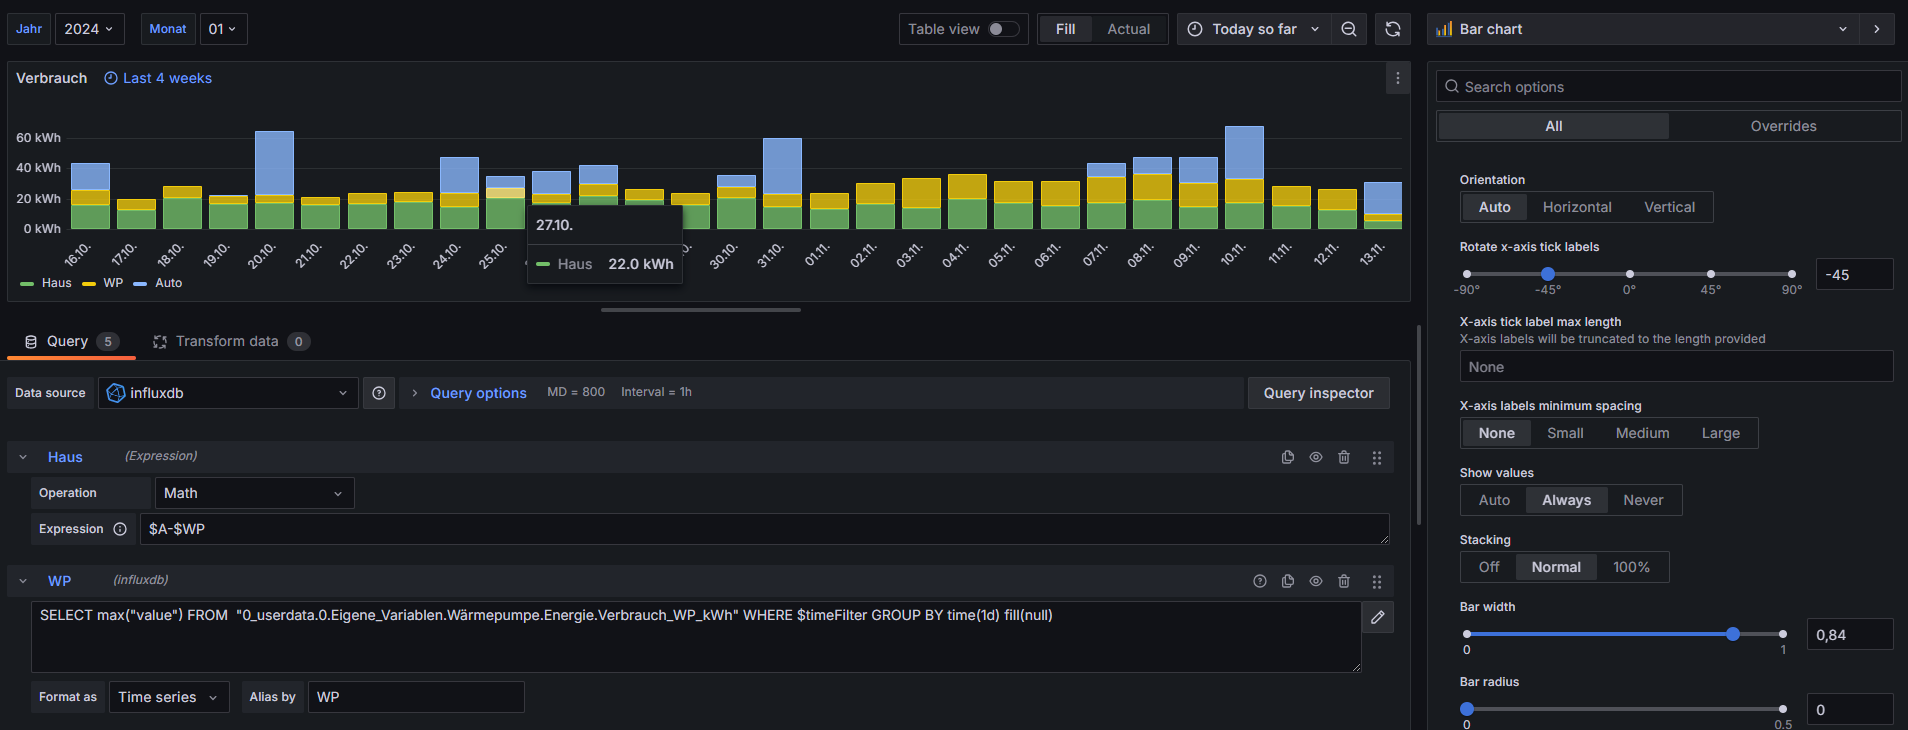The width and height of the screenshot is (1908, 730).
Task: Click the Search options field
Action: click(1668, 87)
